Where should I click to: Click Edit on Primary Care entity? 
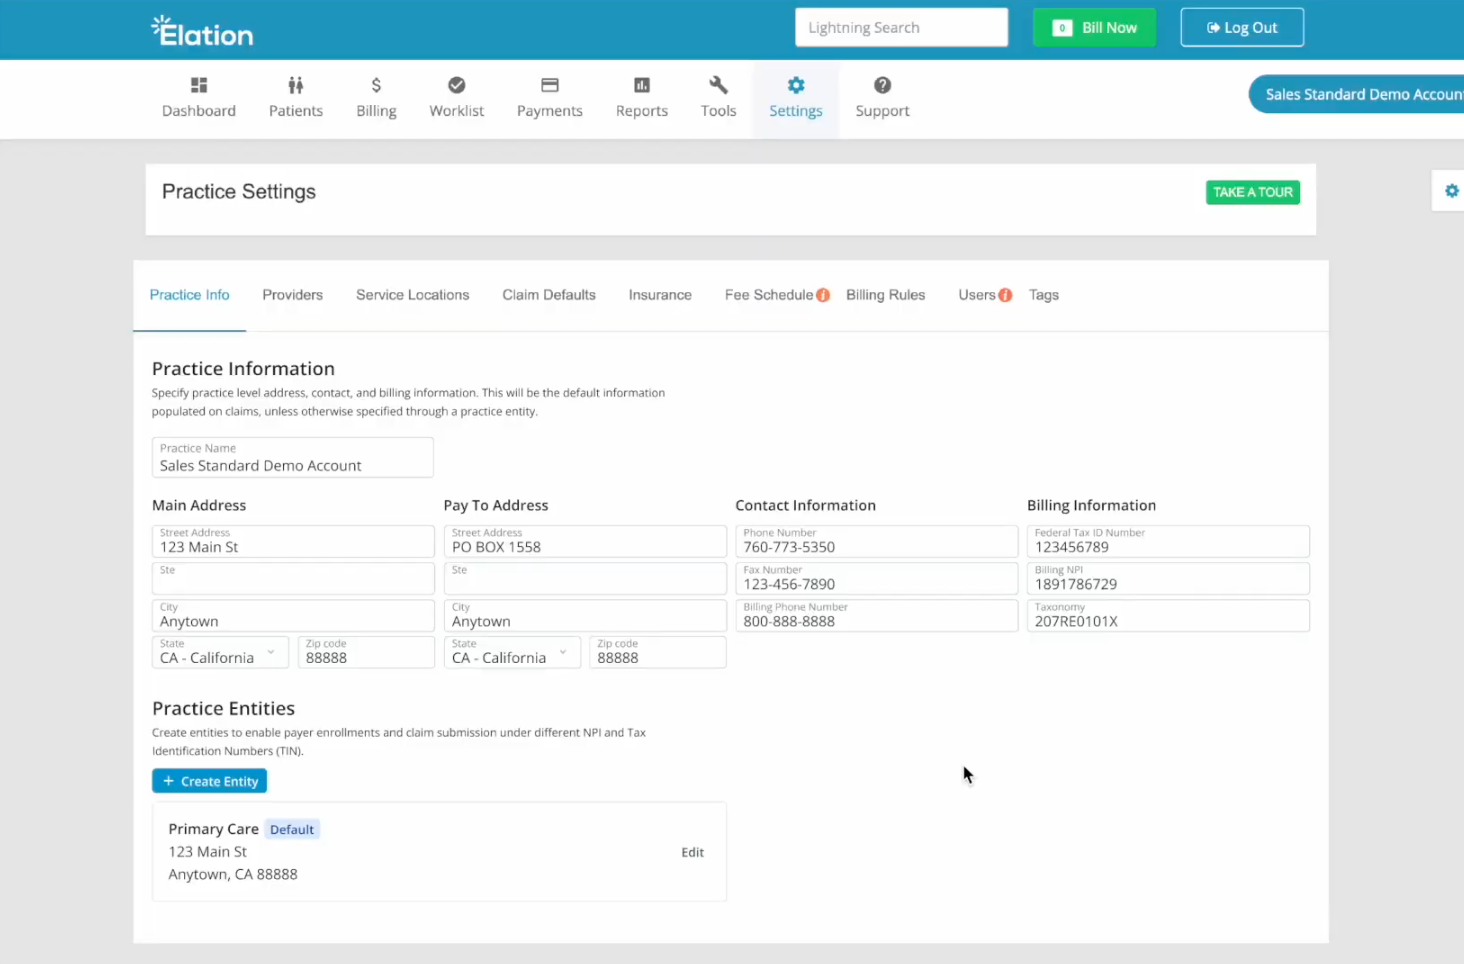coord(692,852)
